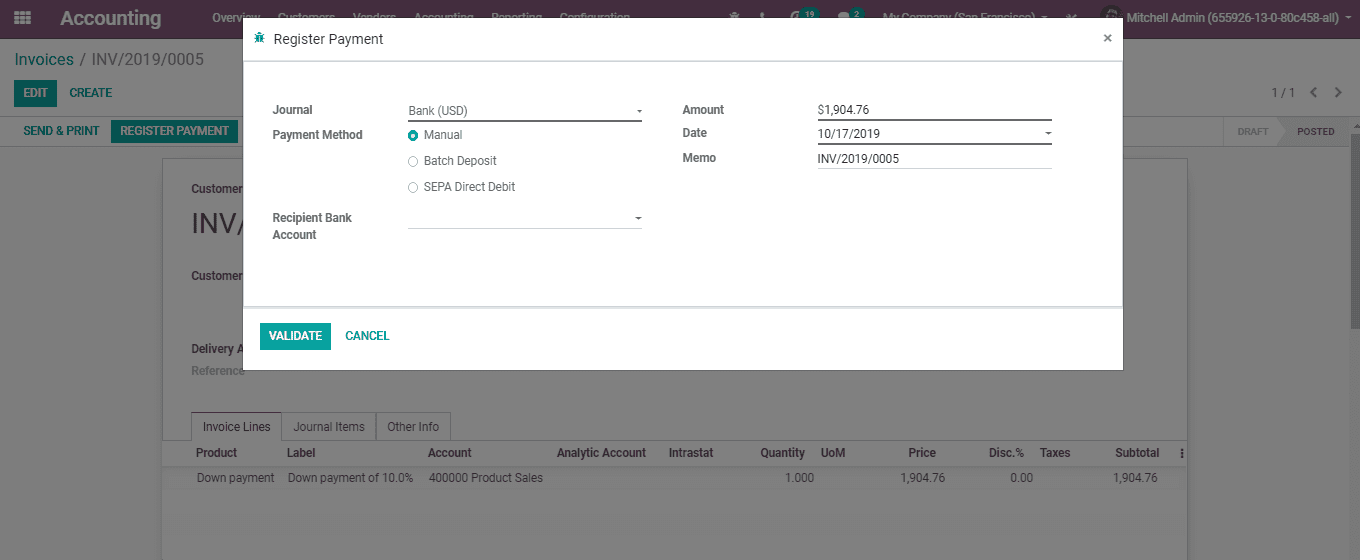1360x560 pixels.
Task: Switch to the Journal Items tab
Action: coord(329,427)
